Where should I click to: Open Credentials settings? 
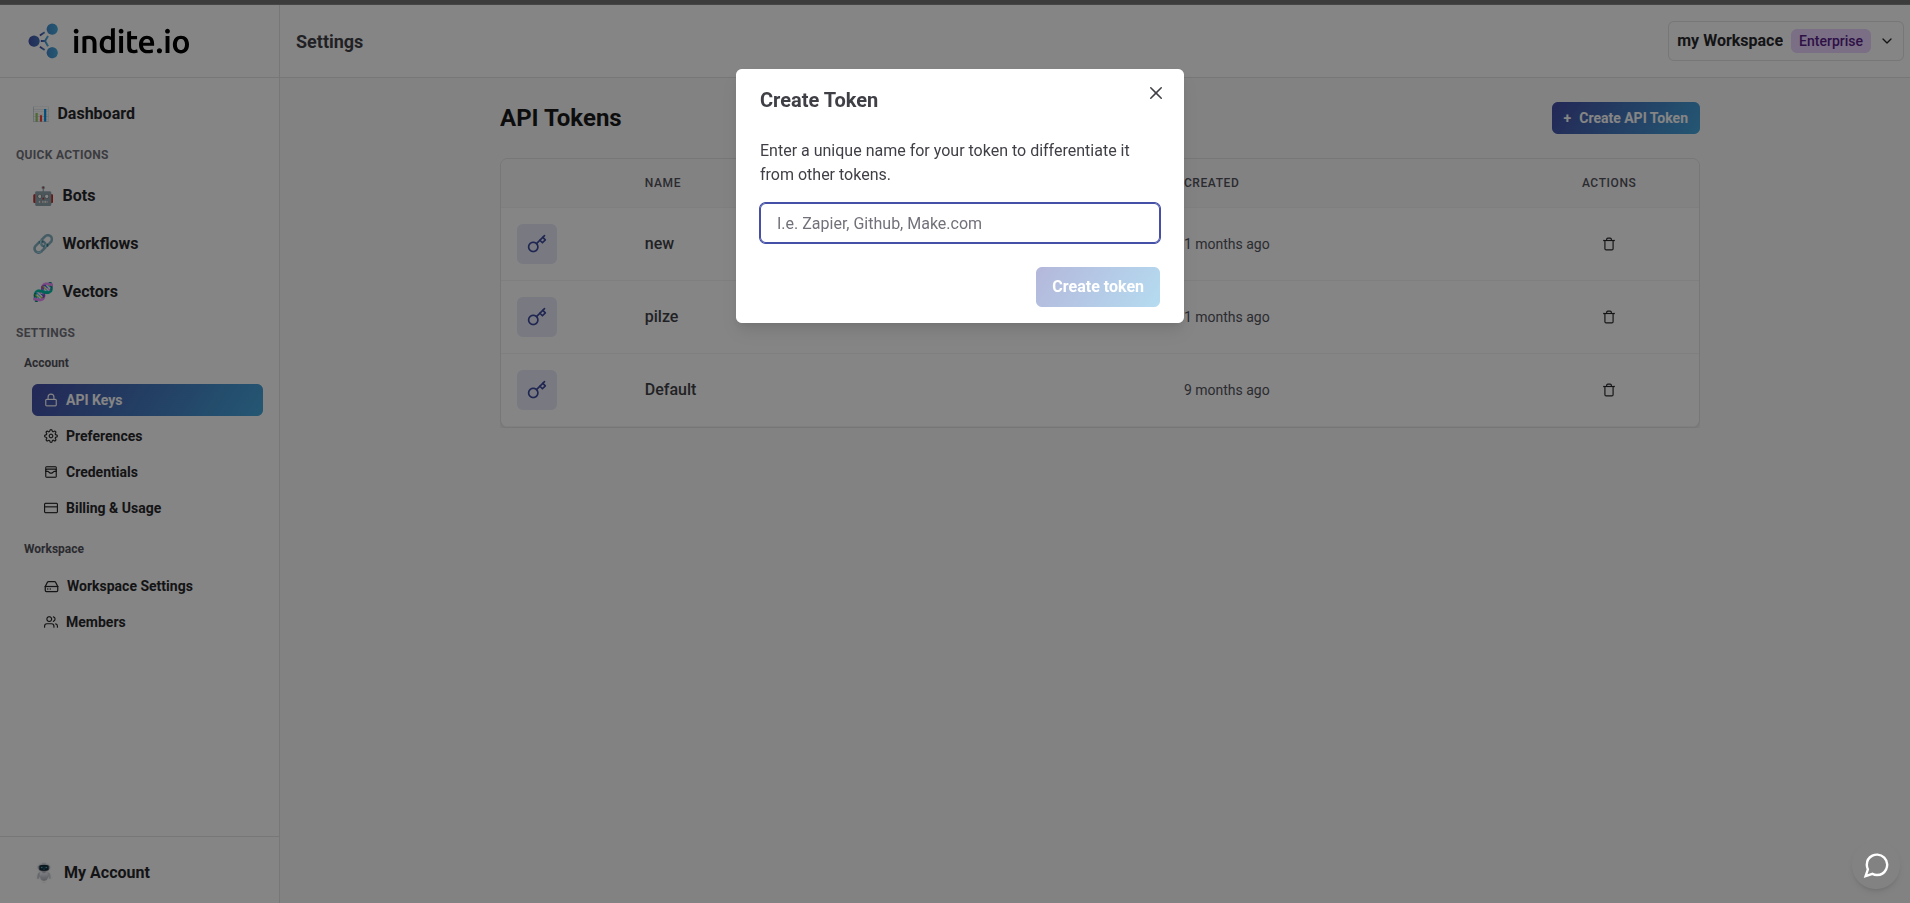pos(101,471)
